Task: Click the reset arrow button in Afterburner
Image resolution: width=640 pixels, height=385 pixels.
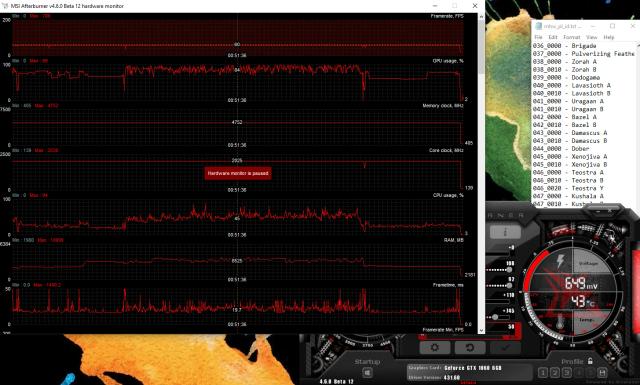Action: pos(470,347)
